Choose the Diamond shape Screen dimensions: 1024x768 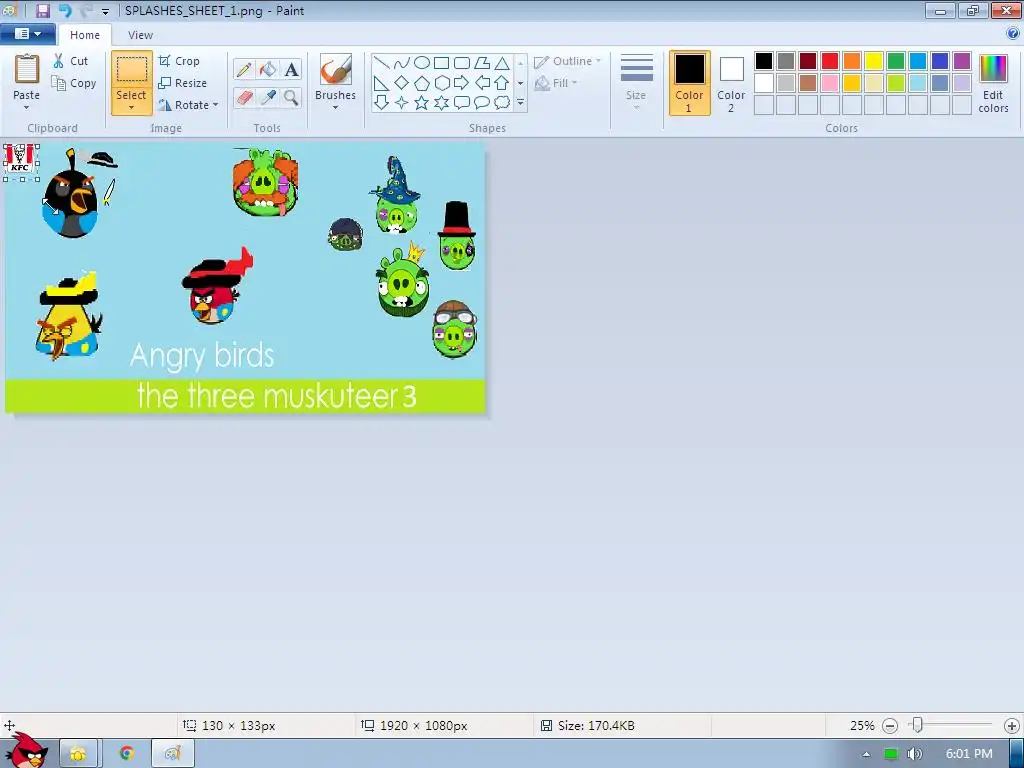402,83
